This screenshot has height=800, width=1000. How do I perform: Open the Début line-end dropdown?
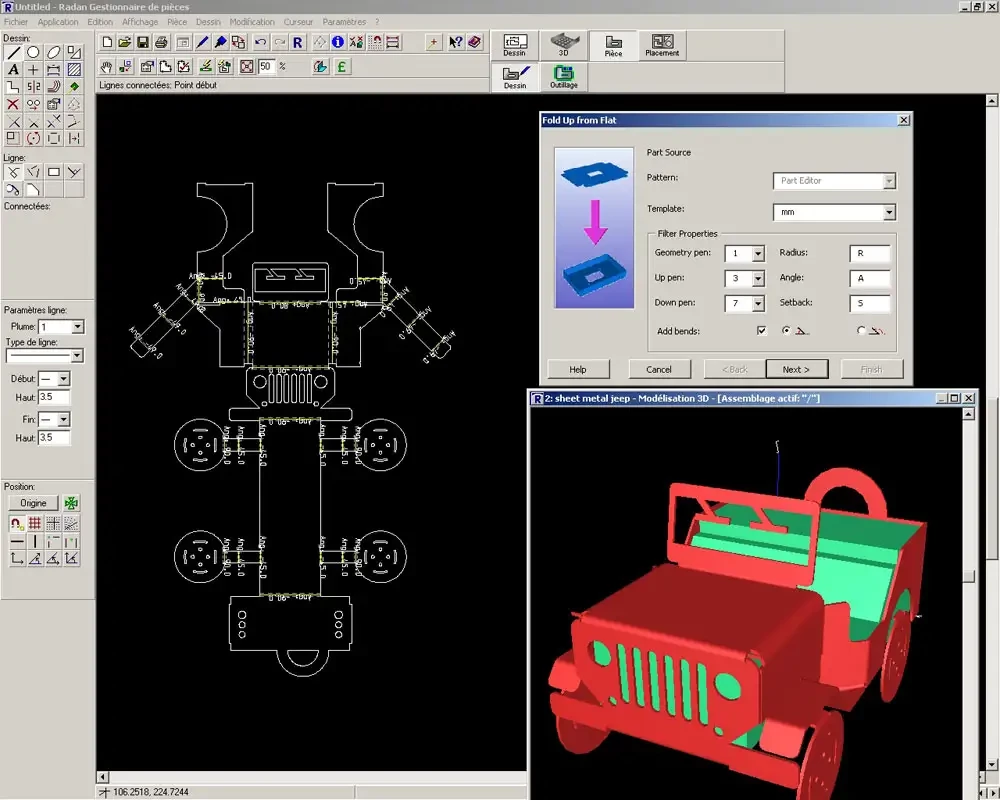point(63,379)
